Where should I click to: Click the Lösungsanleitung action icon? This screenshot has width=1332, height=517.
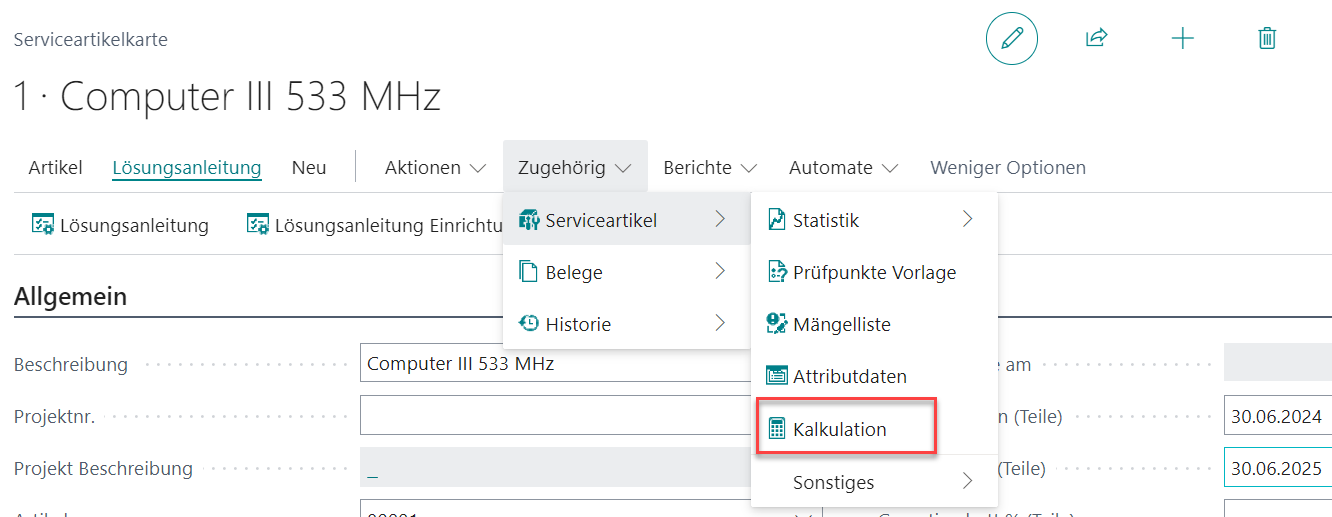pyautogui.click(x=42, y=225)
